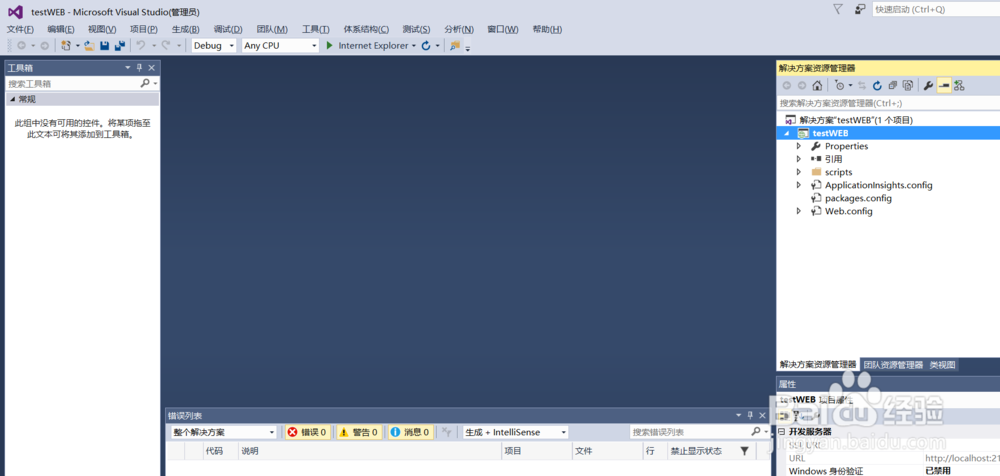Image resolution: width=1000 pixels, height=476 pixels.
Task: Click the View Class Diagram icon in Solution Explorer
Action: point(959,86)
